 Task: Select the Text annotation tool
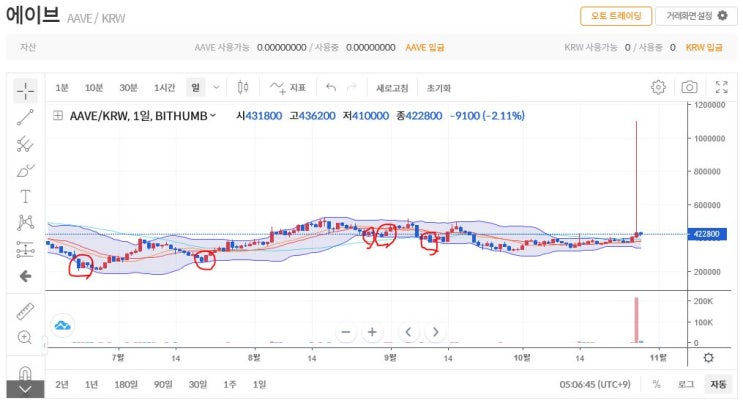pyautogui.click(x=25, y=196)
